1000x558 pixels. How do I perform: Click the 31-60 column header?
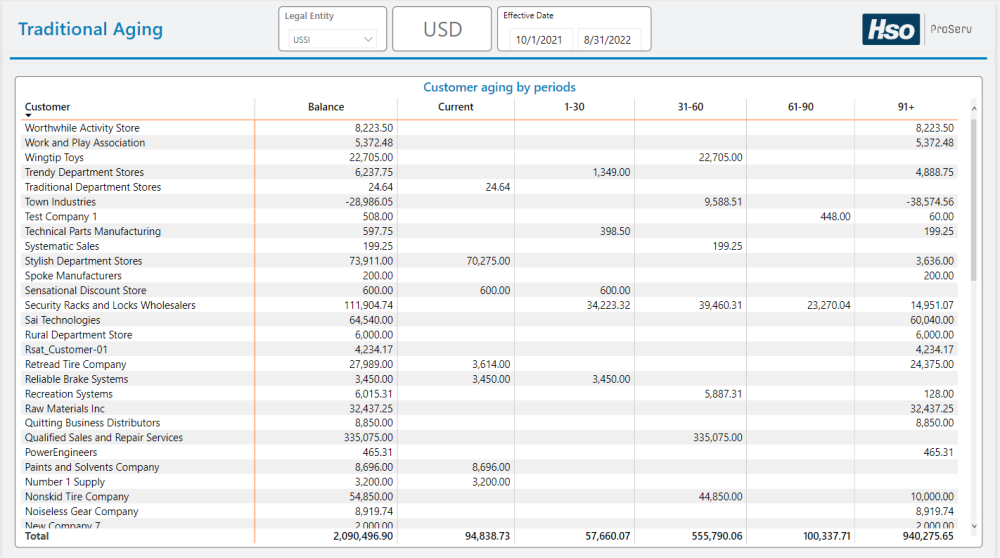click(x=691, y=107)
